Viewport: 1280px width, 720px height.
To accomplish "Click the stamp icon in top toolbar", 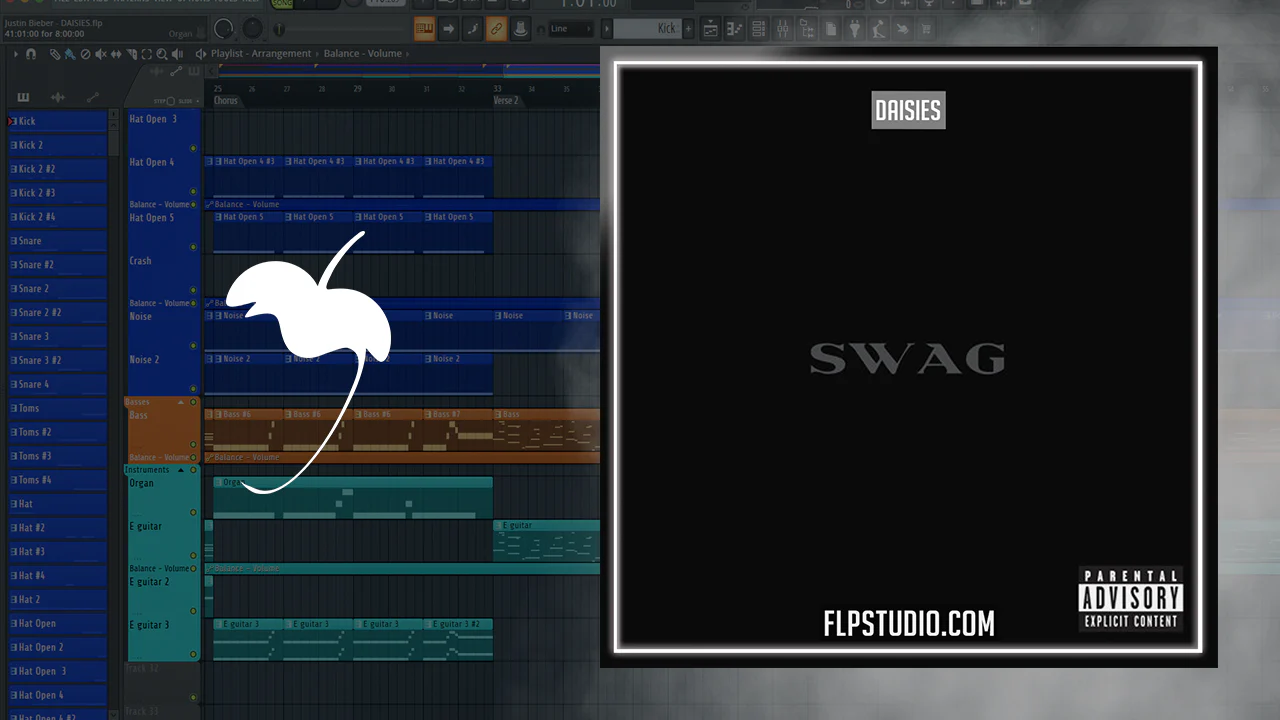I will 521,29.
